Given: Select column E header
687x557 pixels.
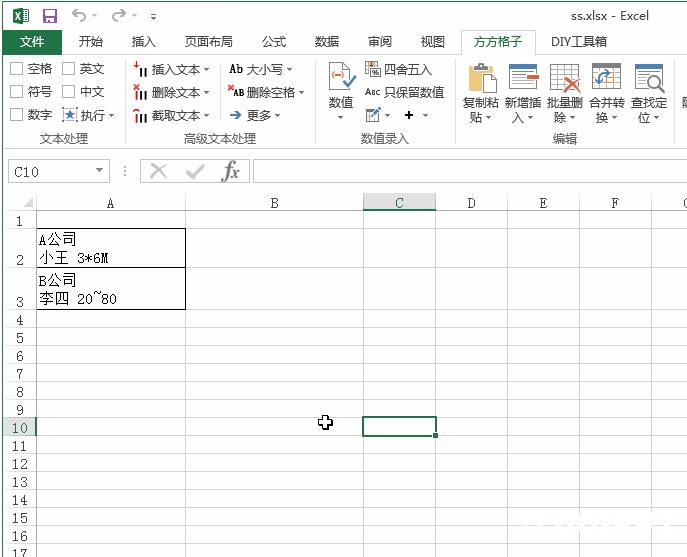Looking at the screenshot, I should tap(543, 203).
